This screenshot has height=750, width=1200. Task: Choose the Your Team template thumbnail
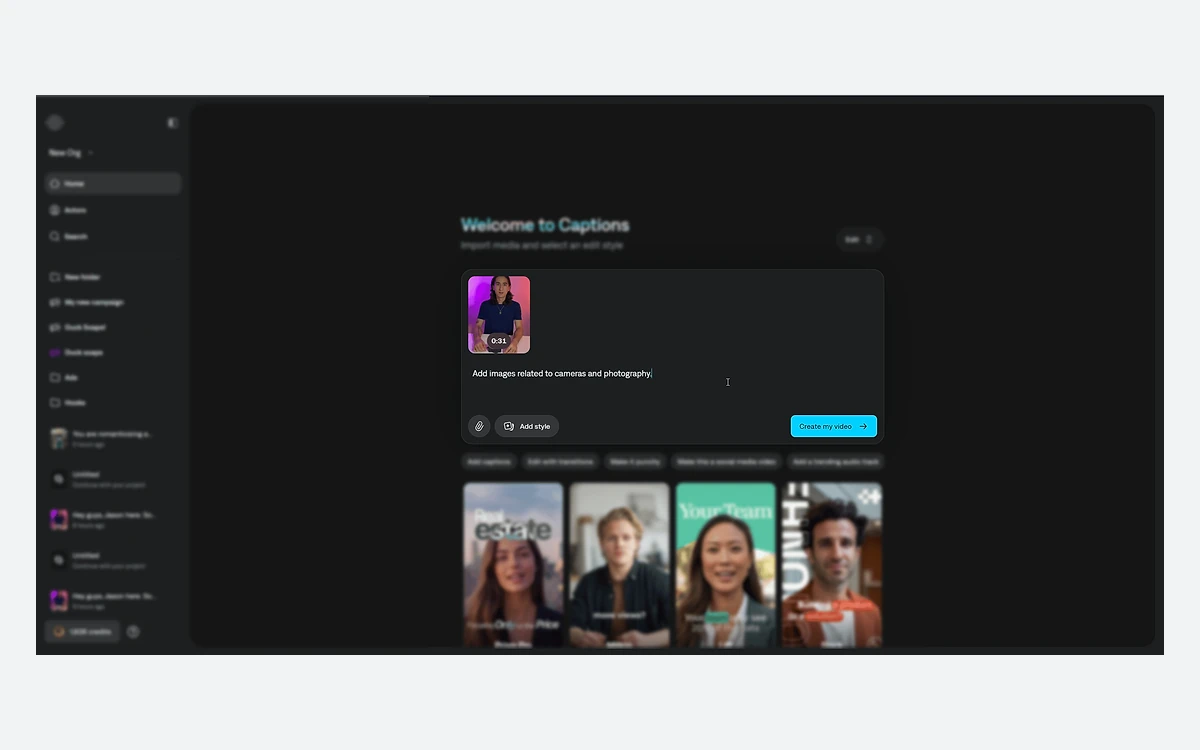726,565
